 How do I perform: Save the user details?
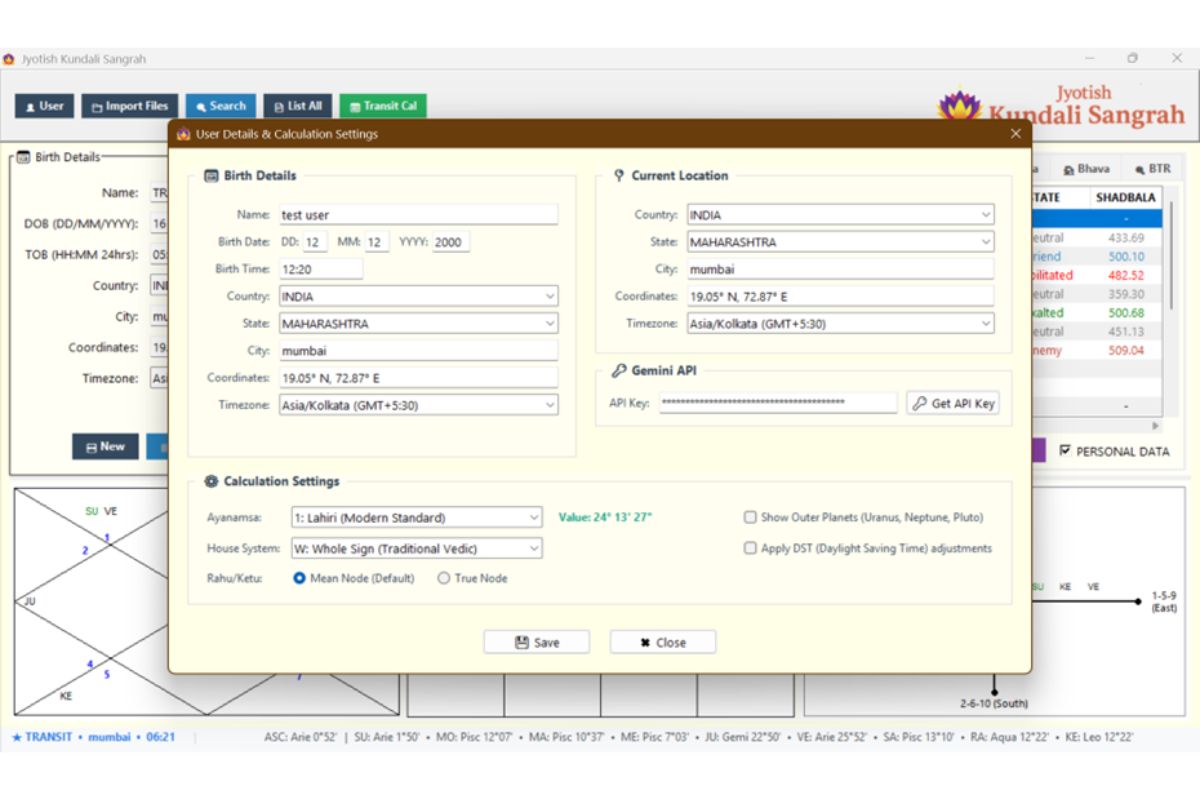tap(537, 642)
